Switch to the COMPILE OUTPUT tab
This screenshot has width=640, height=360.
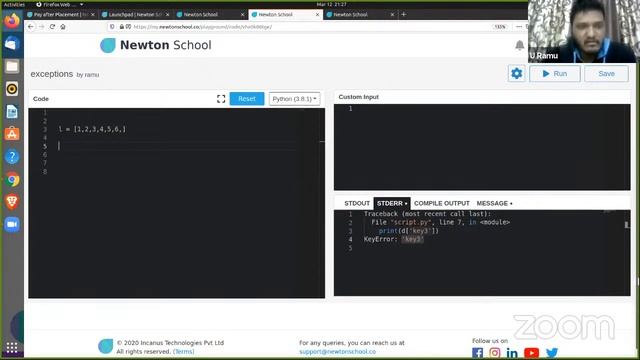click(442, 203)
